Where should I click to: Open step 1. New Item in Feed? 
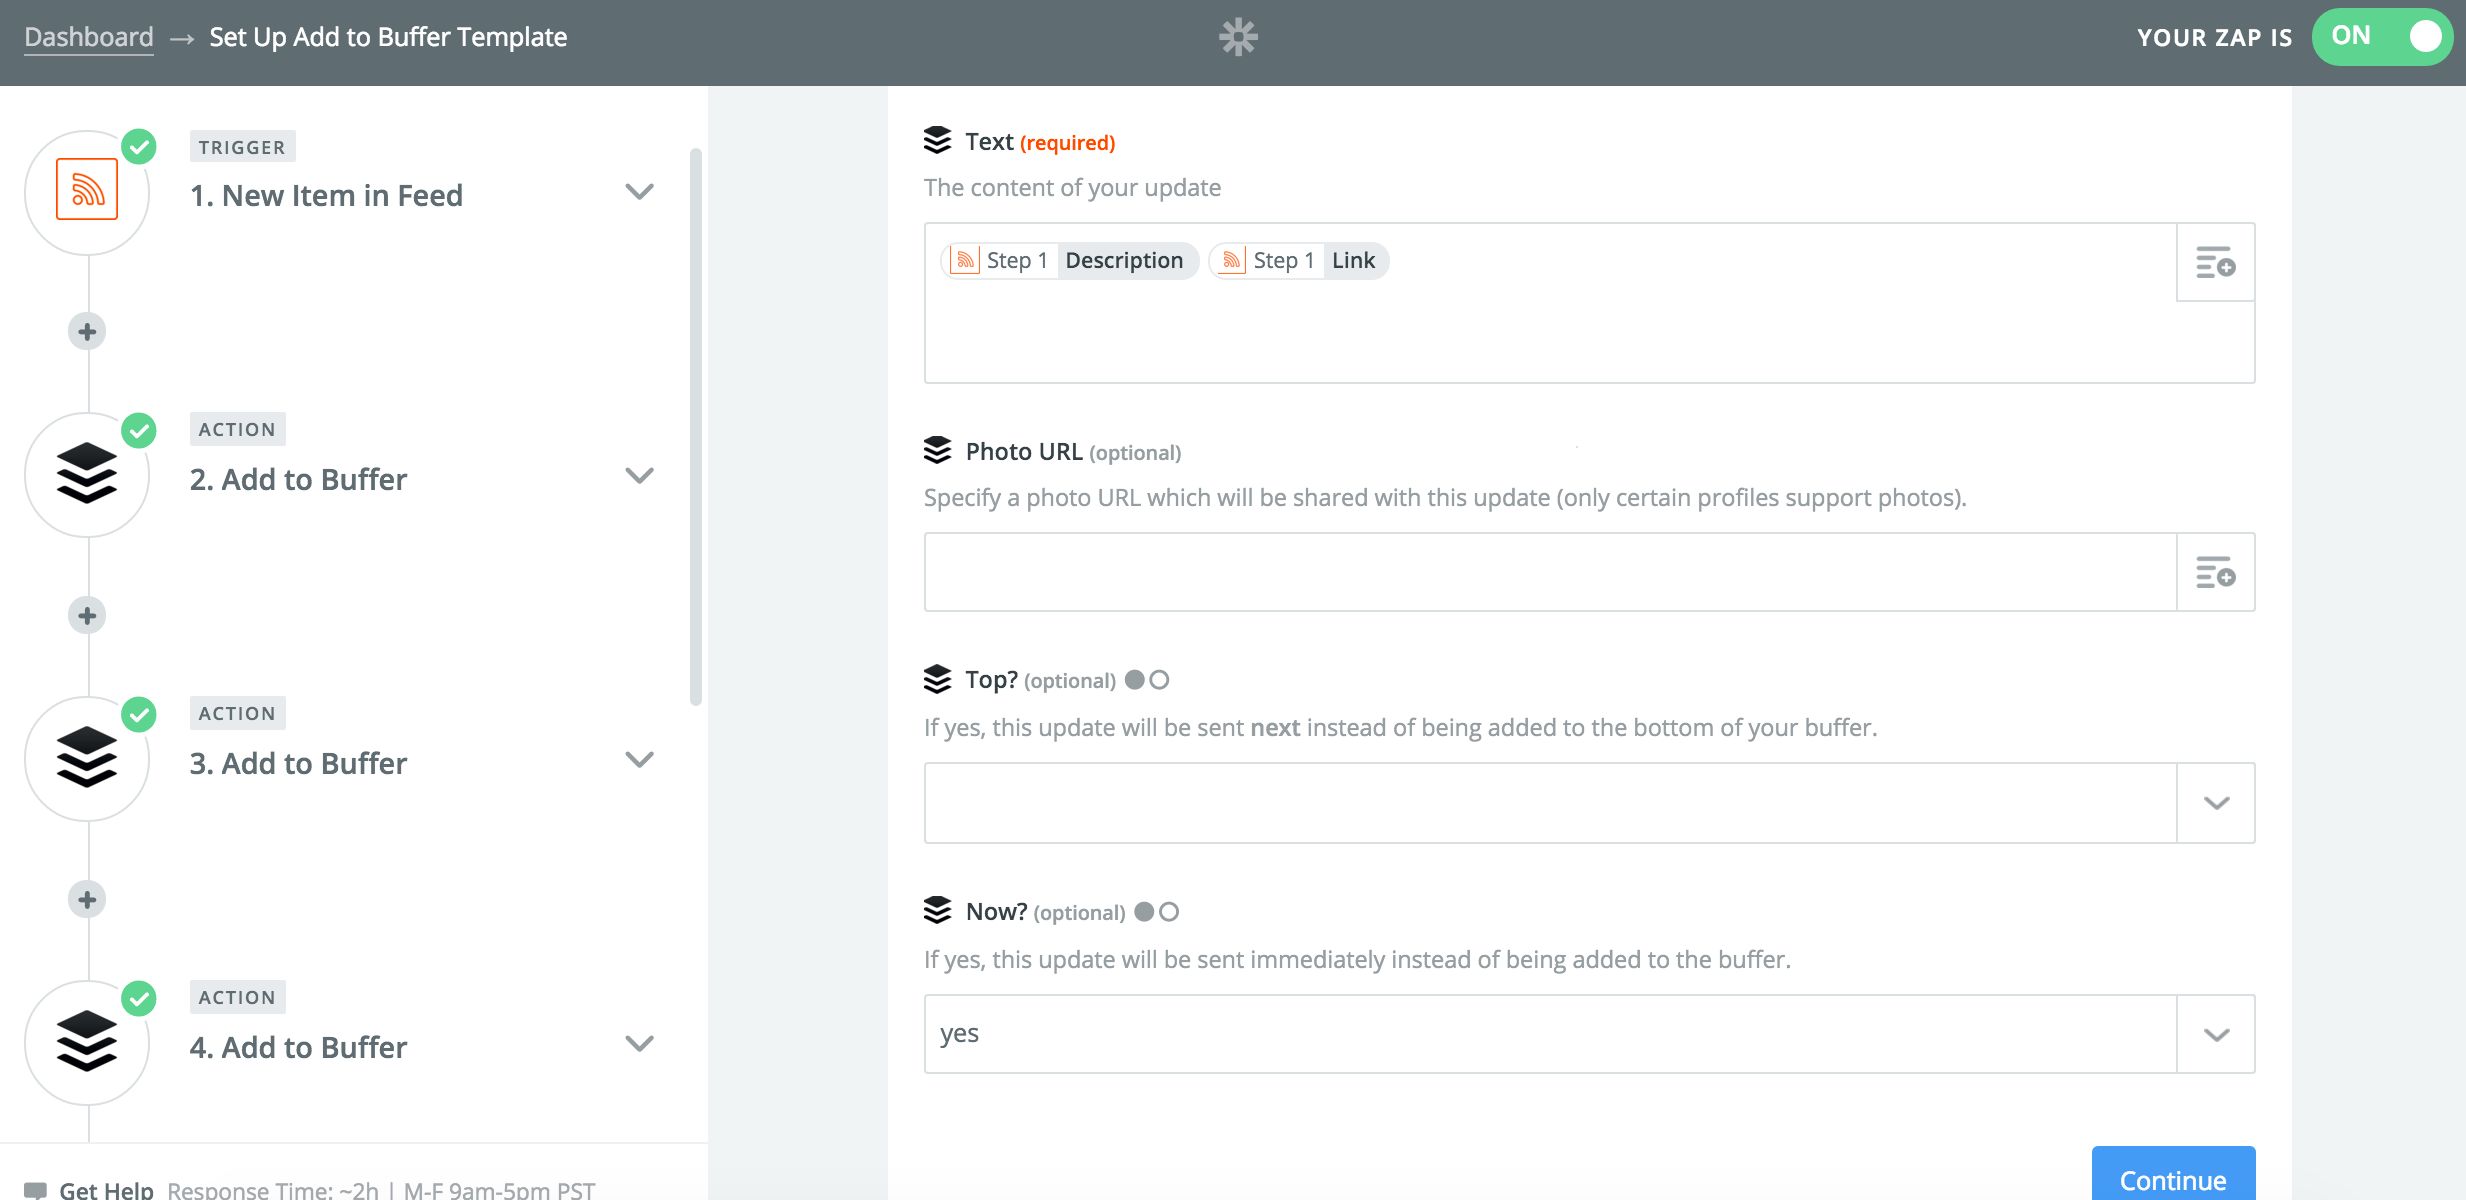pyautogui.click(x=326, y=195)
